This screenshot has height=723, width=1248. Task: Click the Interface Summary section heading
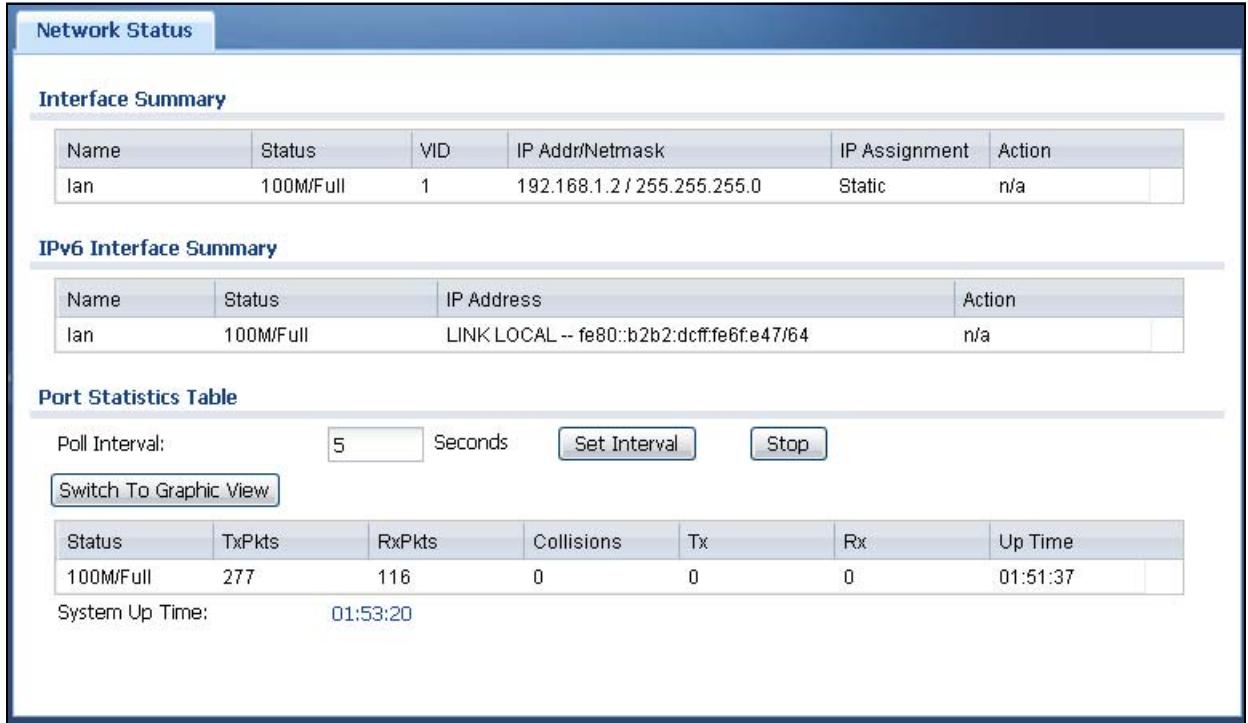coord(132,98)
